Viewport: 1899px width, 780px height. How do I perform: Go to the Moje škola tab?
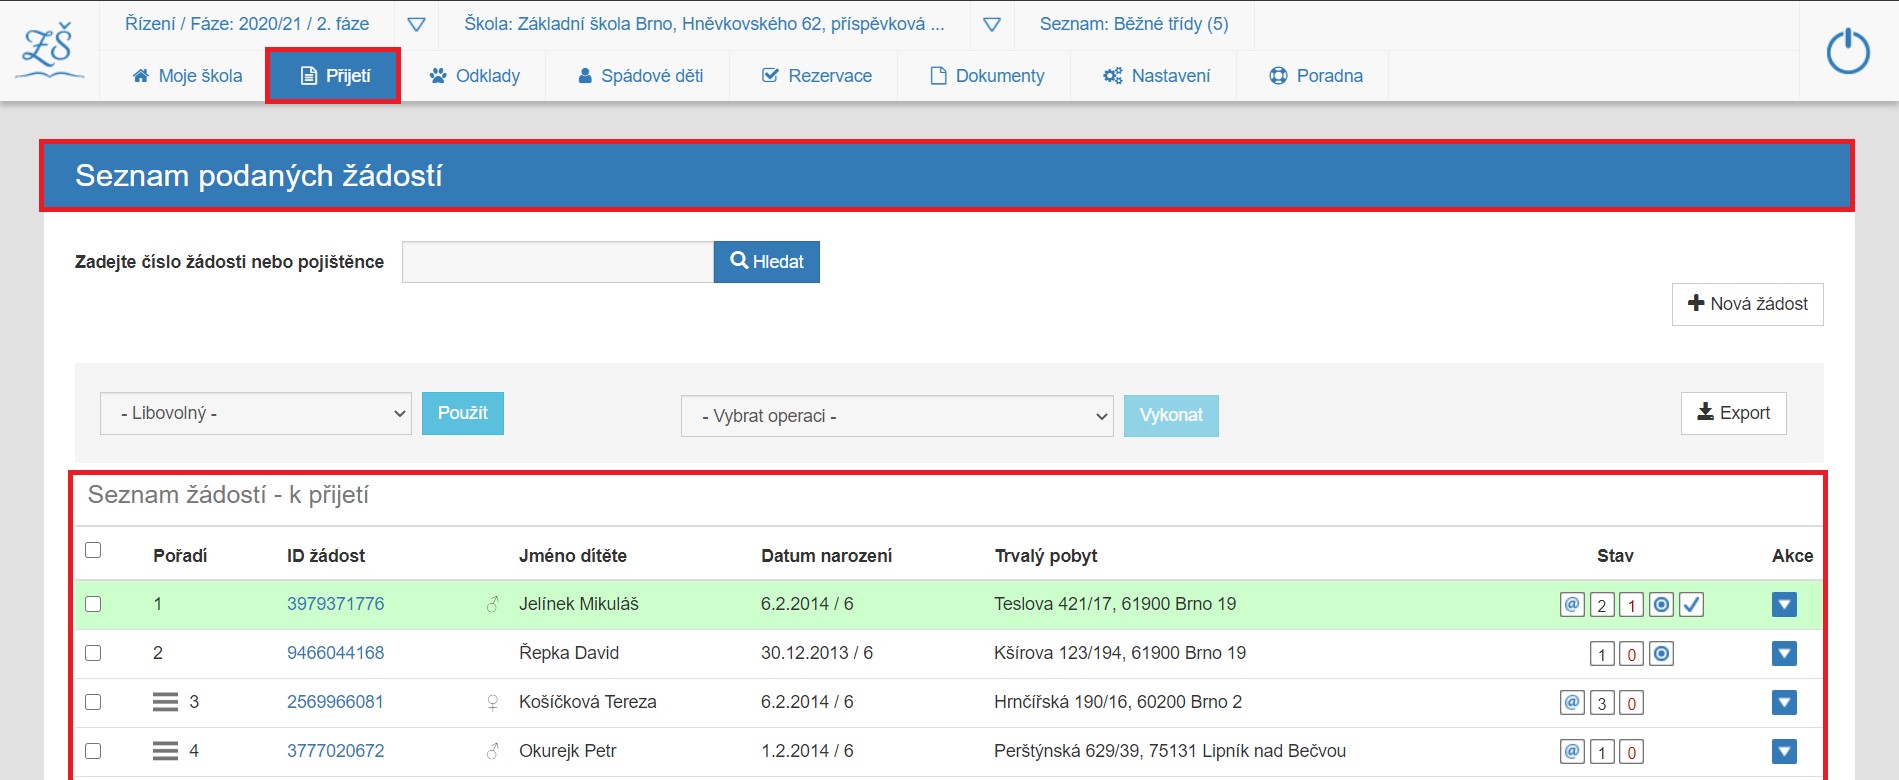(x=187, y=76)
